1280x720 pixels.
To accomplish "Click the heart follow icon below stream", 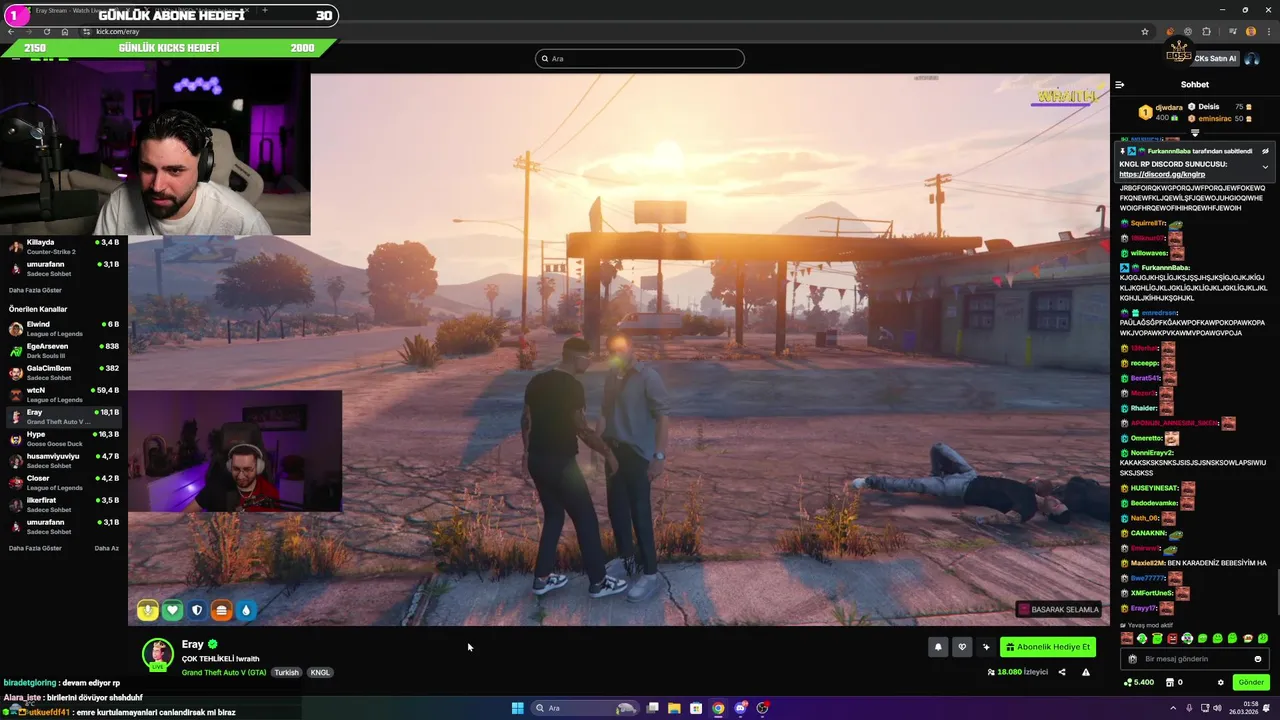I will pos(962,647).
